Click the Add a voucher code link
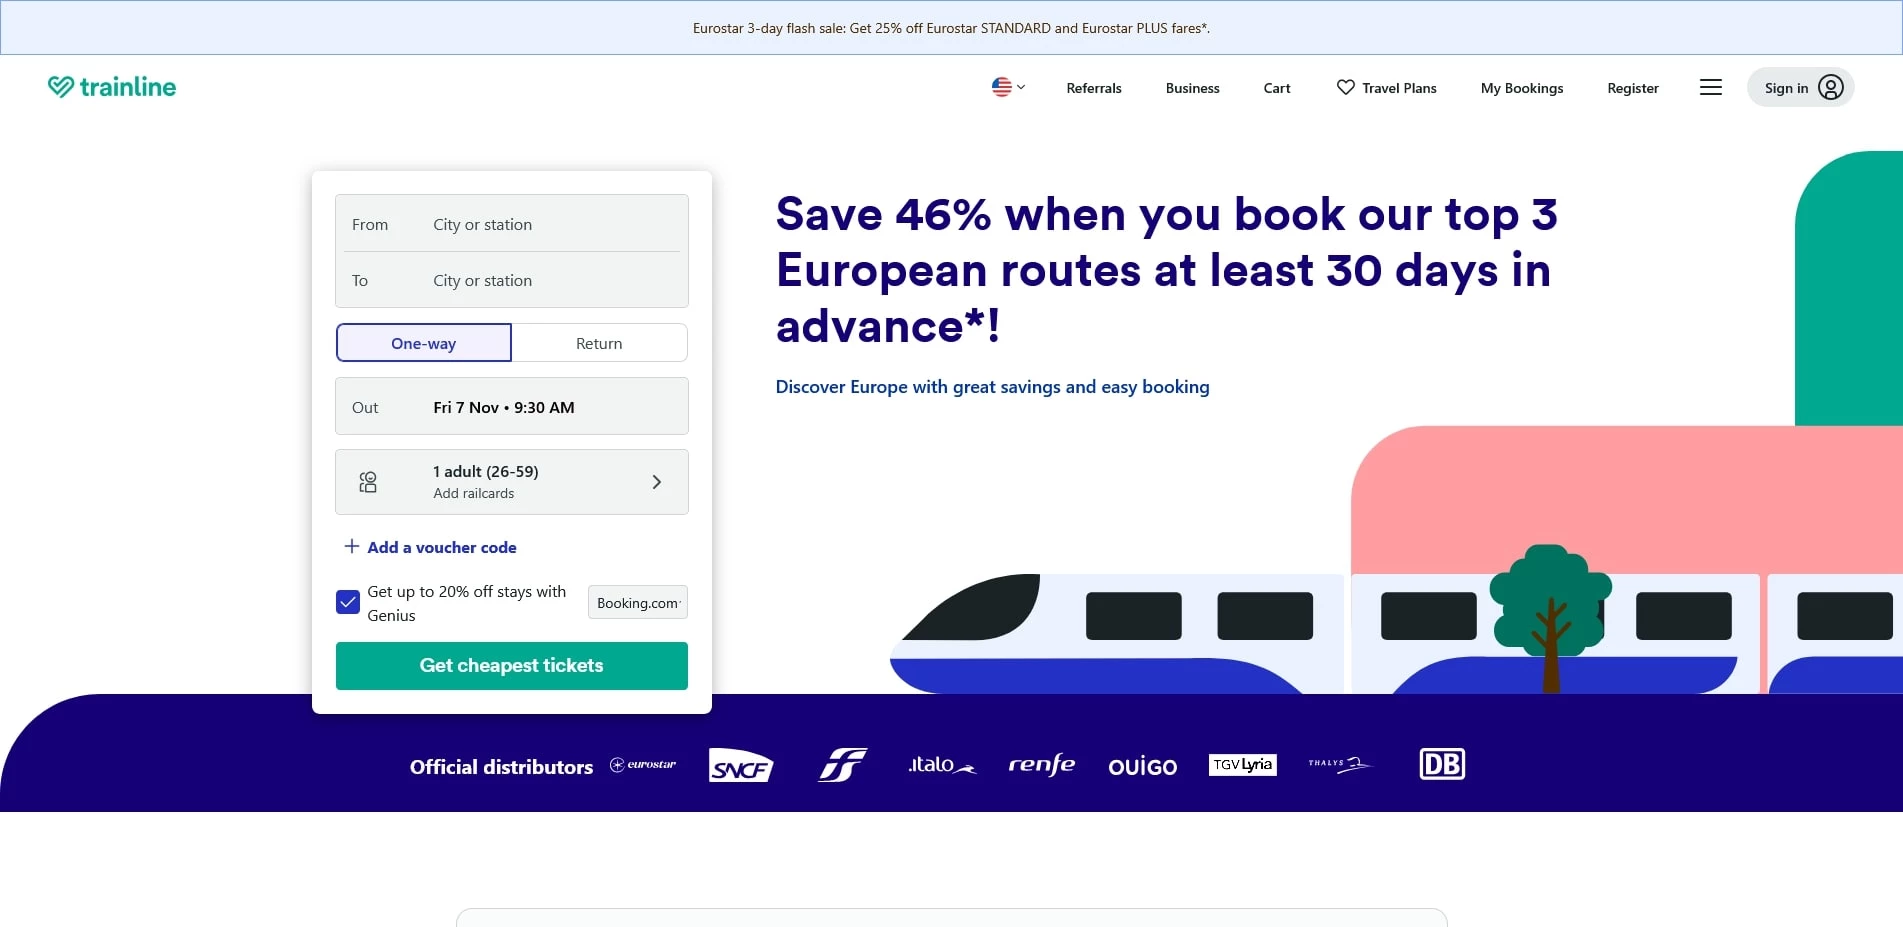This screenshot has height=927, width=1903. 441,547
